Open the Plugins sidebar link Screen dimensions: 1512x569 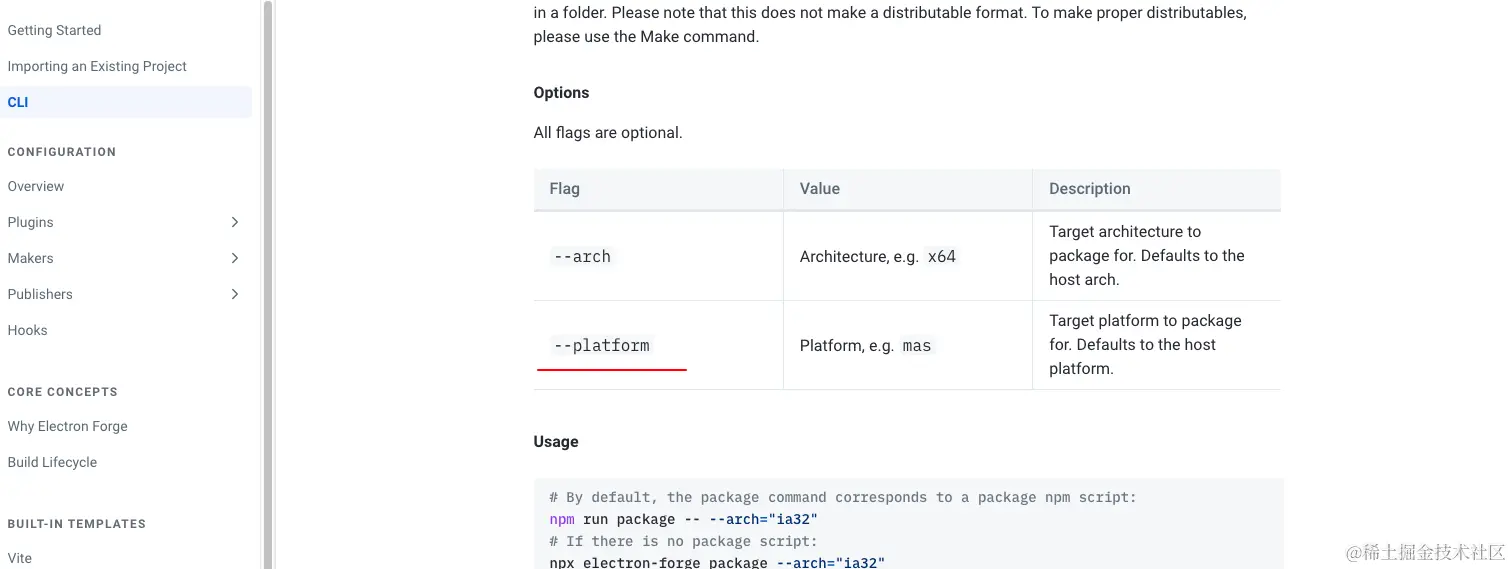click(31, 222)
